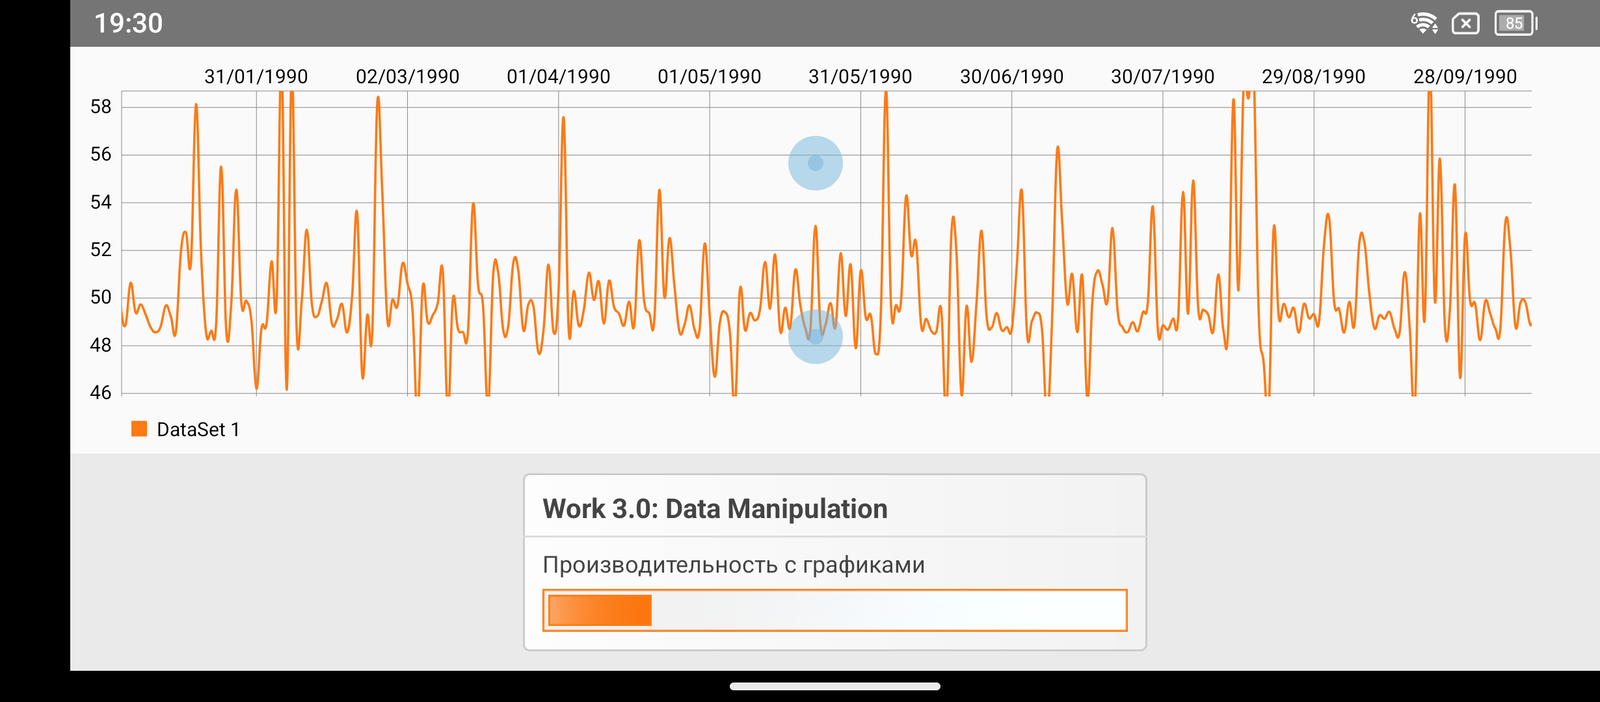Tap the upper blue touch marker on chart
Image resolution: width=1600 pixels, height=702 pixels.
click(815, 163)
